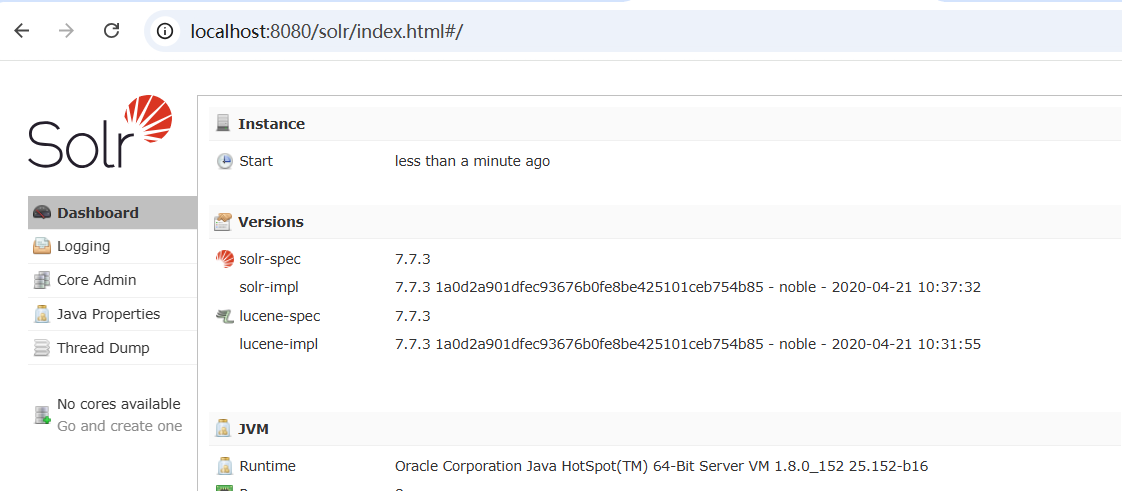Click the Lucene icon beside lucene-spec
The width and height of the screenshot is (1122, 491).
point(225,316)
